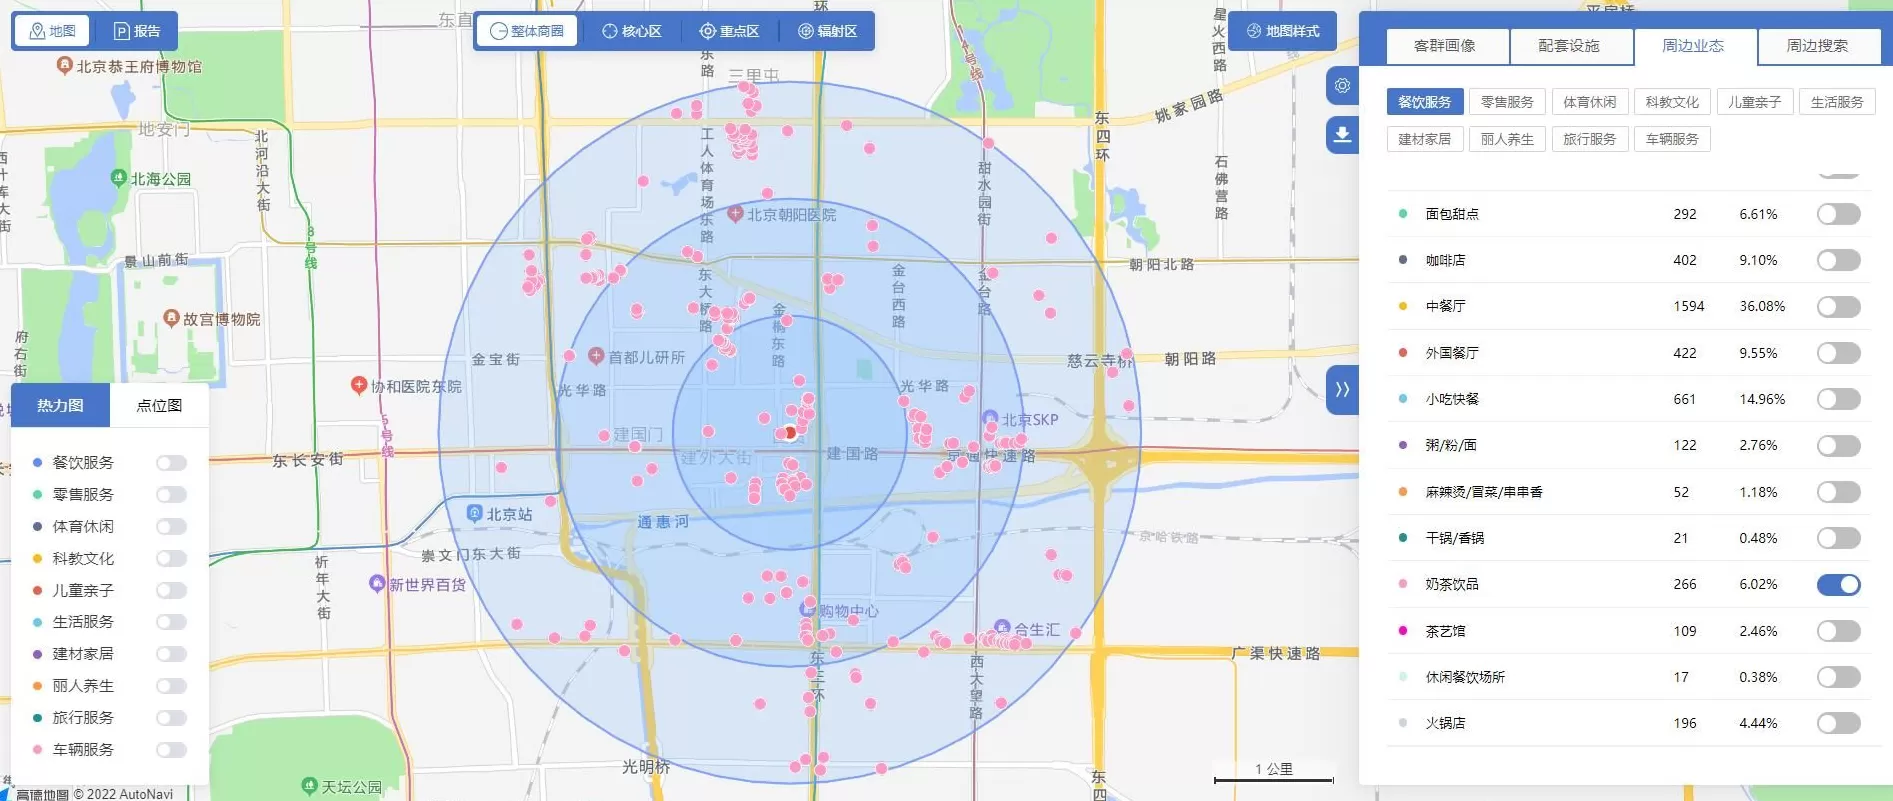The width and height of the screenshot is (1893, 801).
Task: Switch to the 点位图 tab
Action: point(159,405)
